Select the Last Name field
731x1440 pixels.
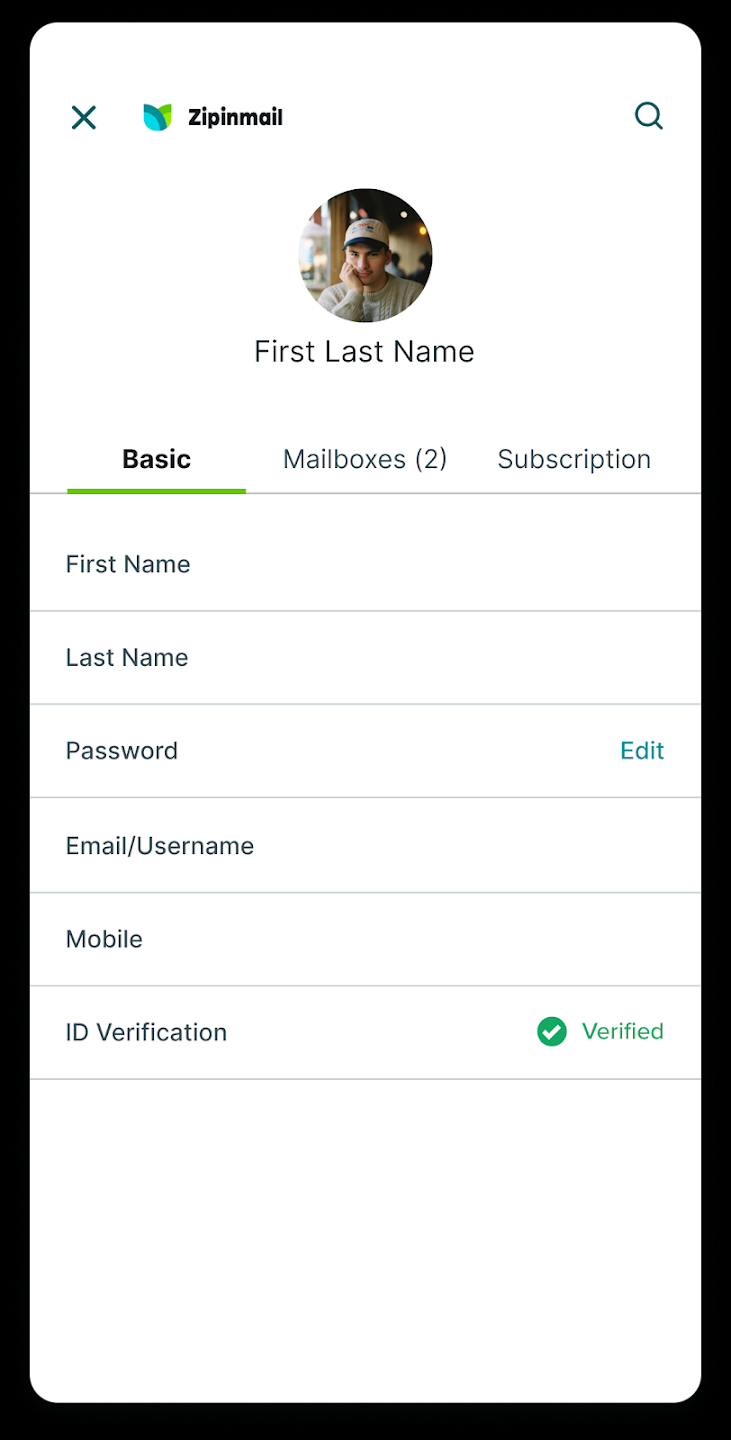(365, 658)
